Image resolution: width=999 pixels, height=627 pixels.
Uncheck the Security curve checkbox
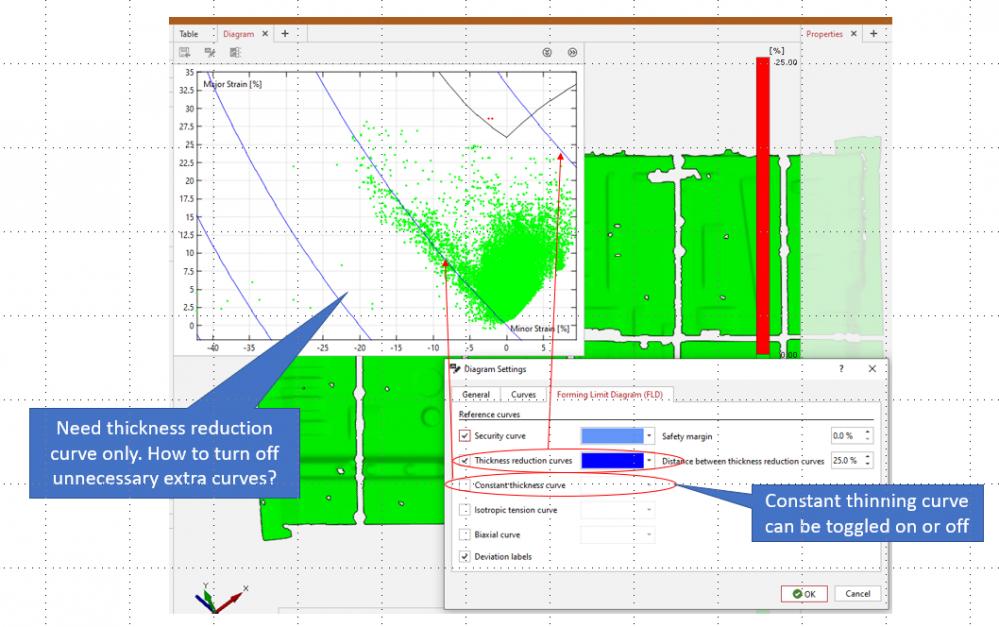[x=465, y=436]
